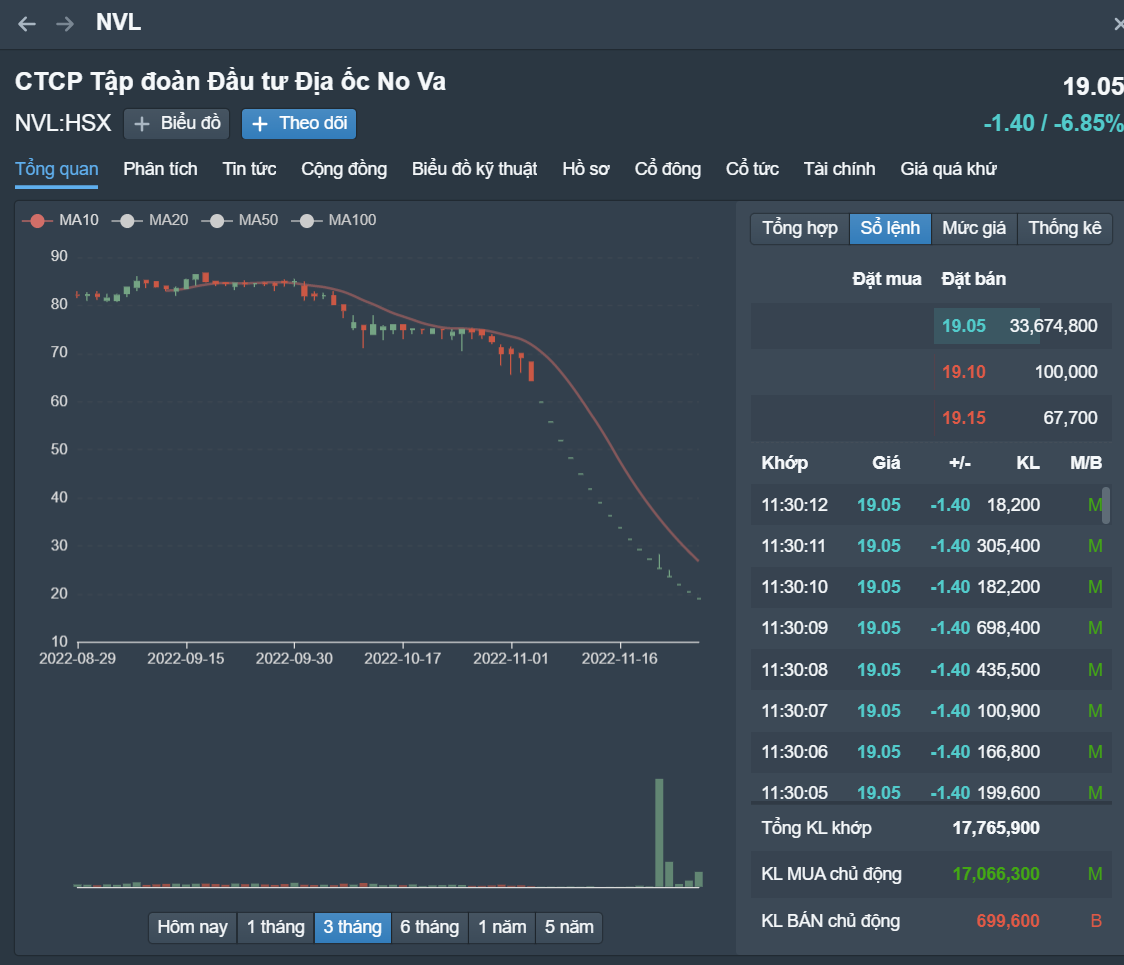1124x965 pixels.
Task: Show Hôm nay chart range
Action: point(192,927)
